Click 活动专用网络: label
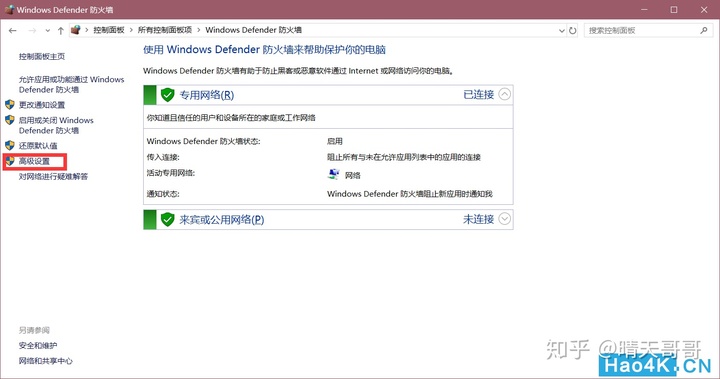 [x=171, y=173]
